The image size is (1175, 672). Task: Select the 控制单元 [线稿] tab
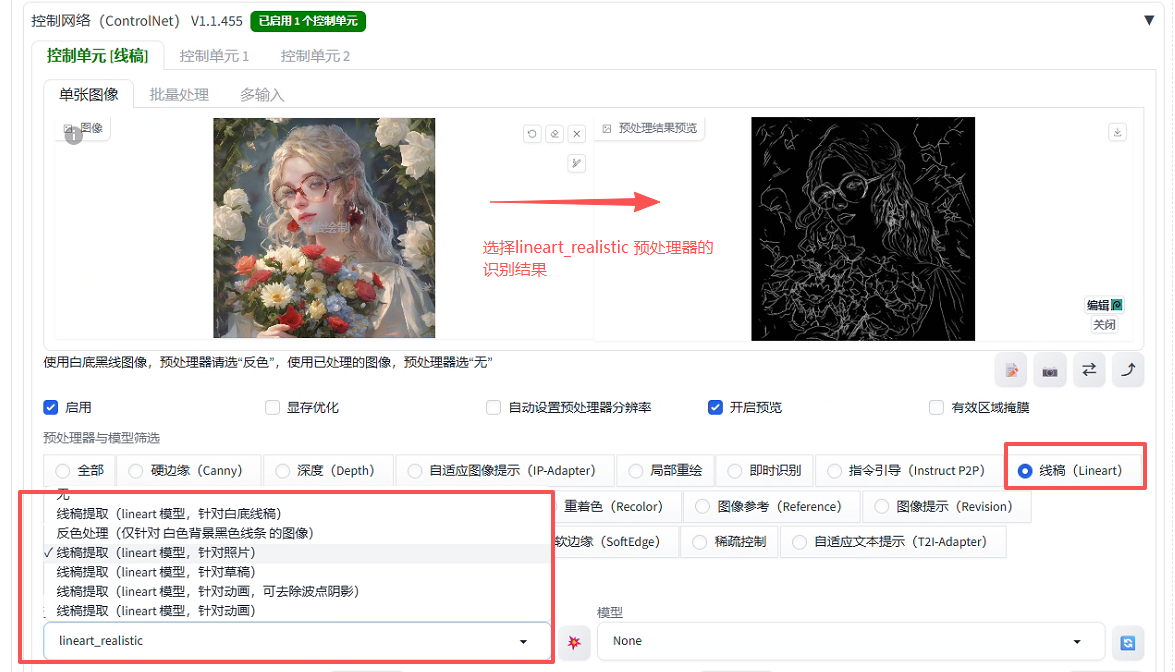97,56
